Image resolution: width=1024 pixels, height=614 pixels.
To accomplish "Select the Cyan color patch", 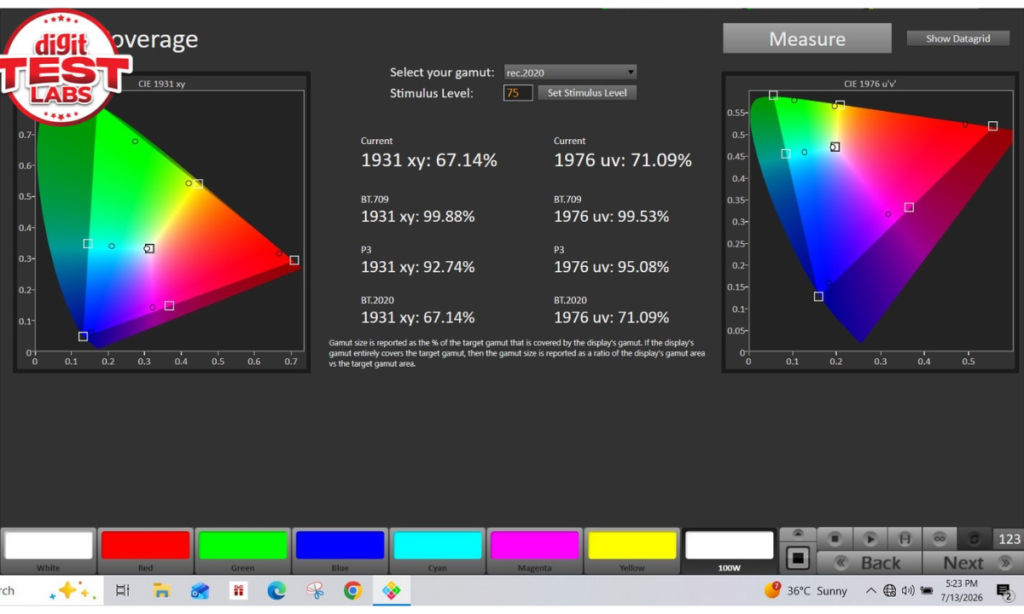I will (x=437, y=551).
